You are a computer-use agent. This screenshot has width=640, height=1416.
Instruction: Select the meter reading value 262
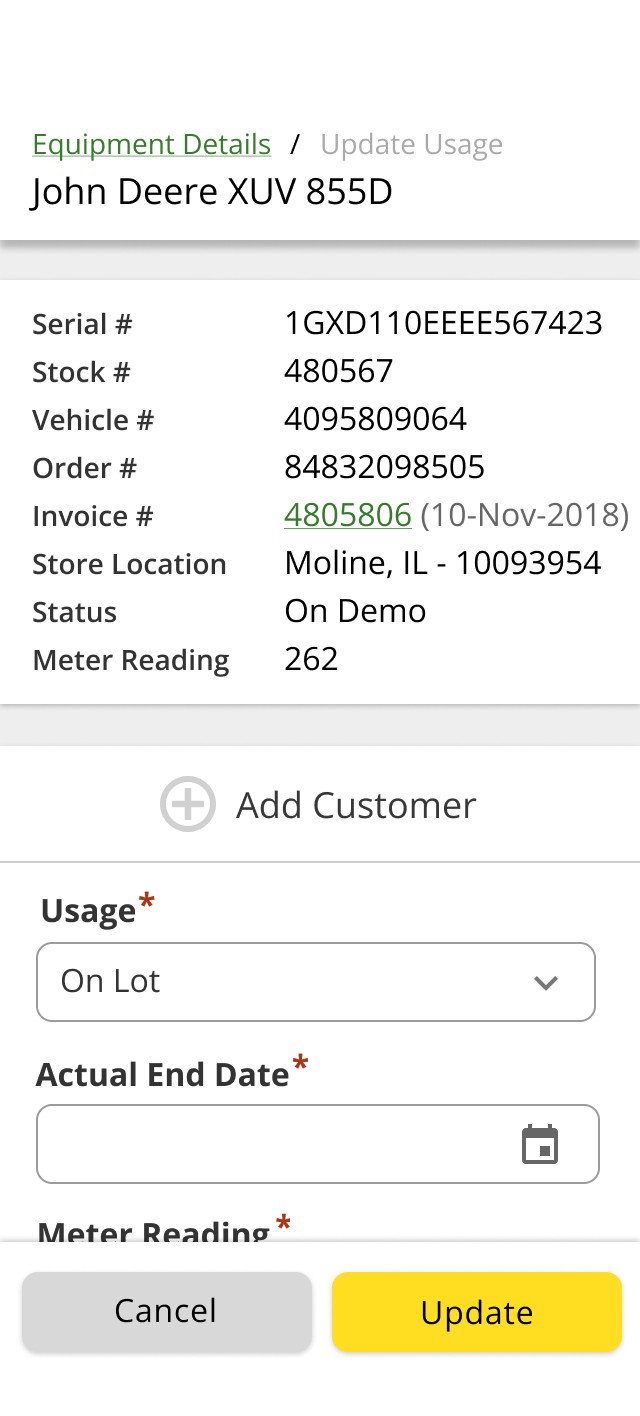click(311, 659)
